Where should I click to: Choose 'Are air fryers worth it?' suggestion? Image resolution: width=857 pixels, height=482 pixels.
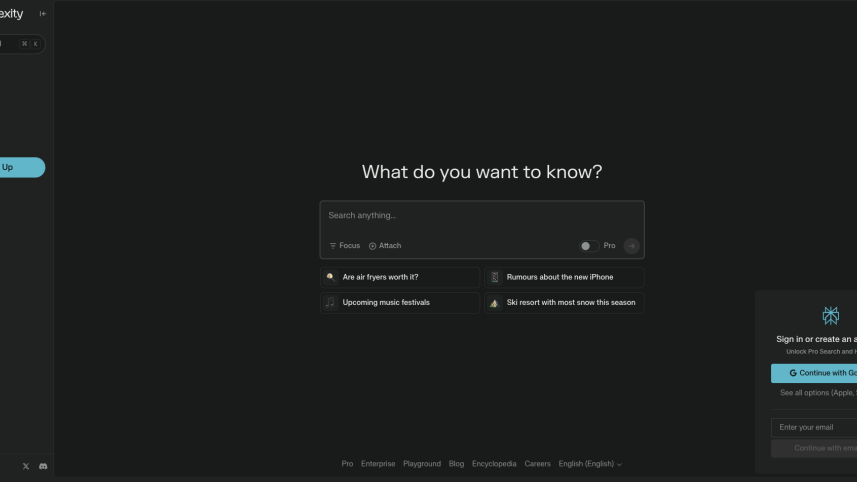pyautogui.click(x=400, y=277)
